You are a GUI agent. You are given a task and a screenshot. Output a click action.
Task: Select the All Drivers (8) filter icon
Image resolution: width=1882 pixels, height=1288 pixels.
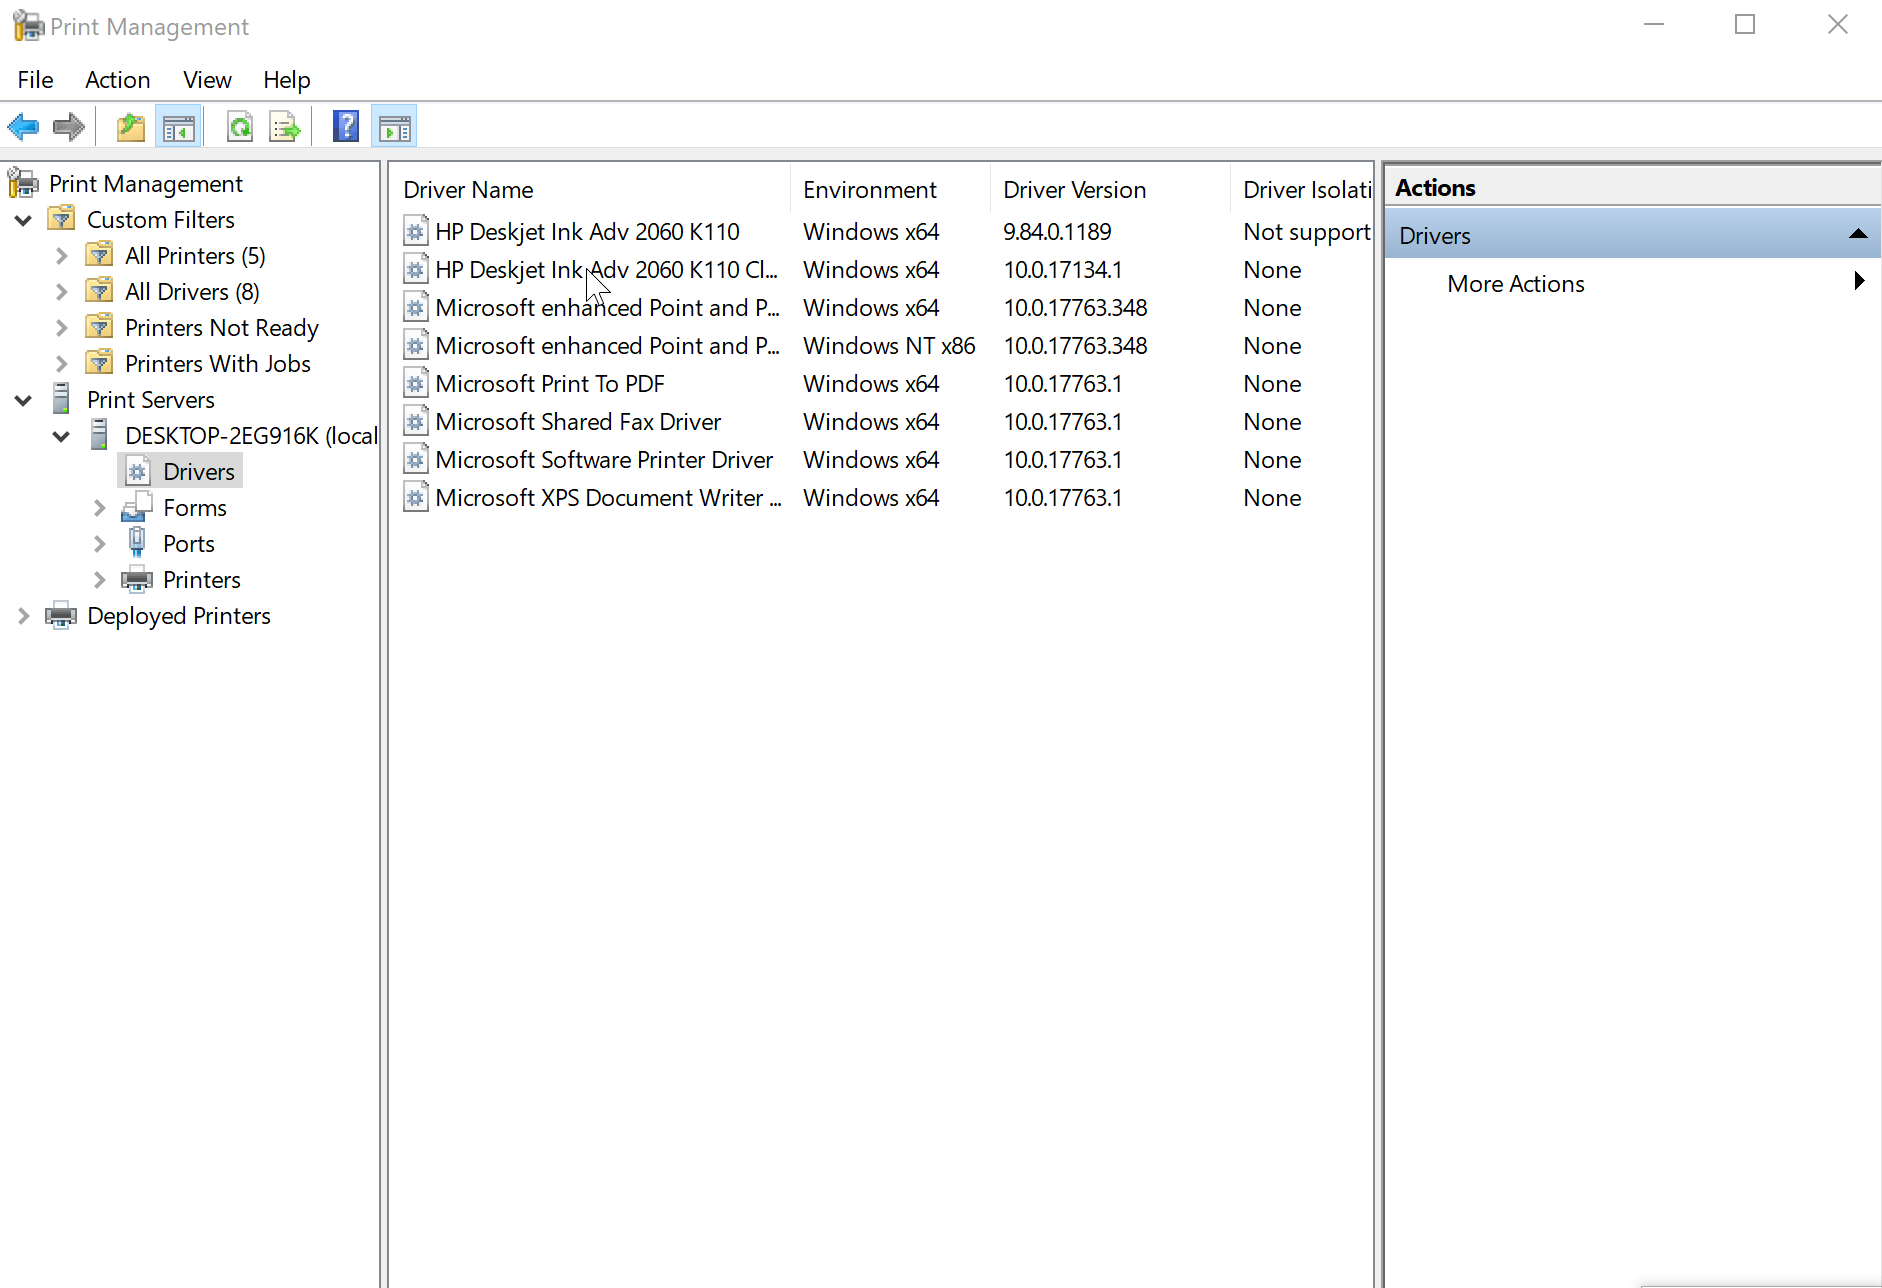(100, 290)
